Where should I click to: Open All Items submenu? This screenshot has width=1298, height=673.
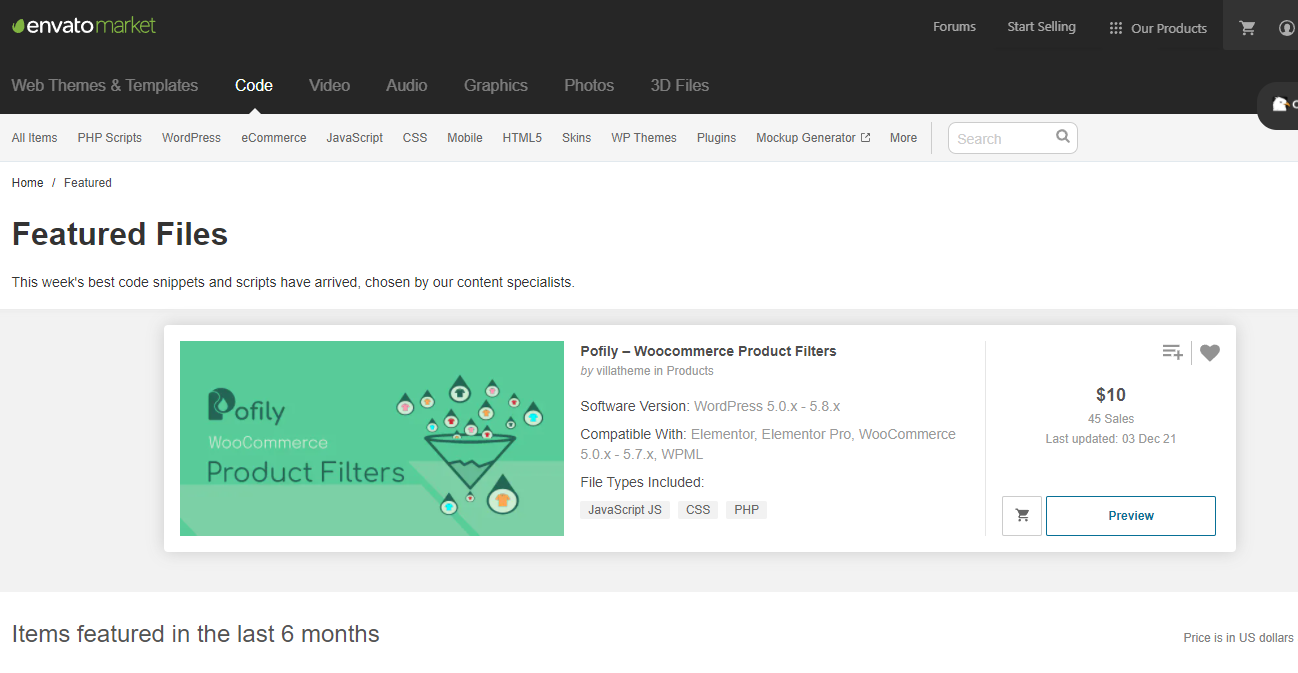pos(34,138)
